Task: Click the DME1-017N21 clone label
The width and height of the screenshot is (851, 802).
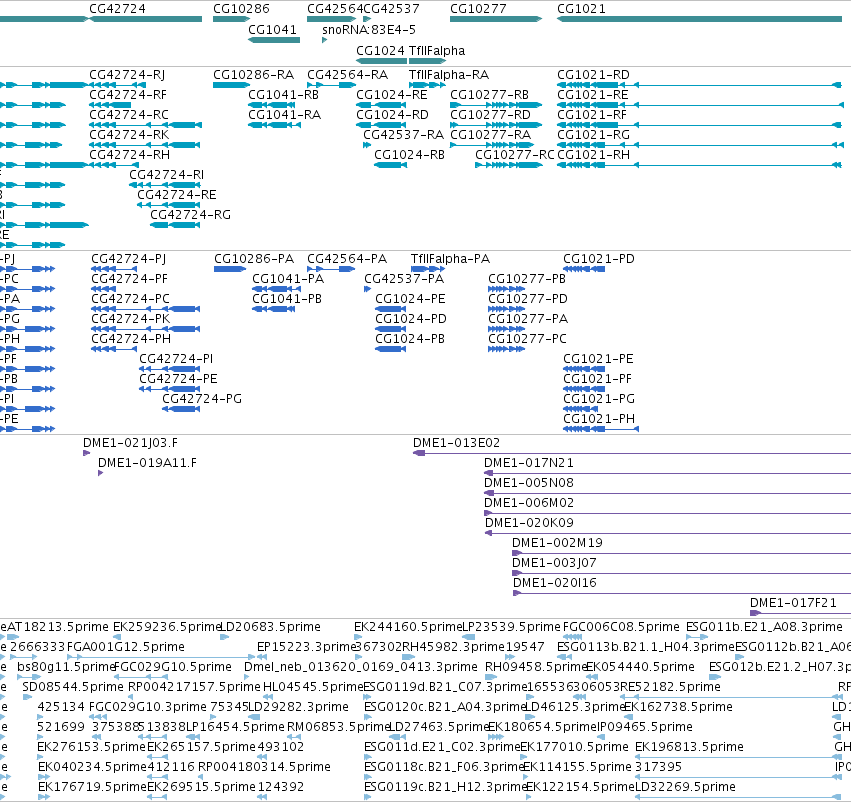Action: point(529,463)
